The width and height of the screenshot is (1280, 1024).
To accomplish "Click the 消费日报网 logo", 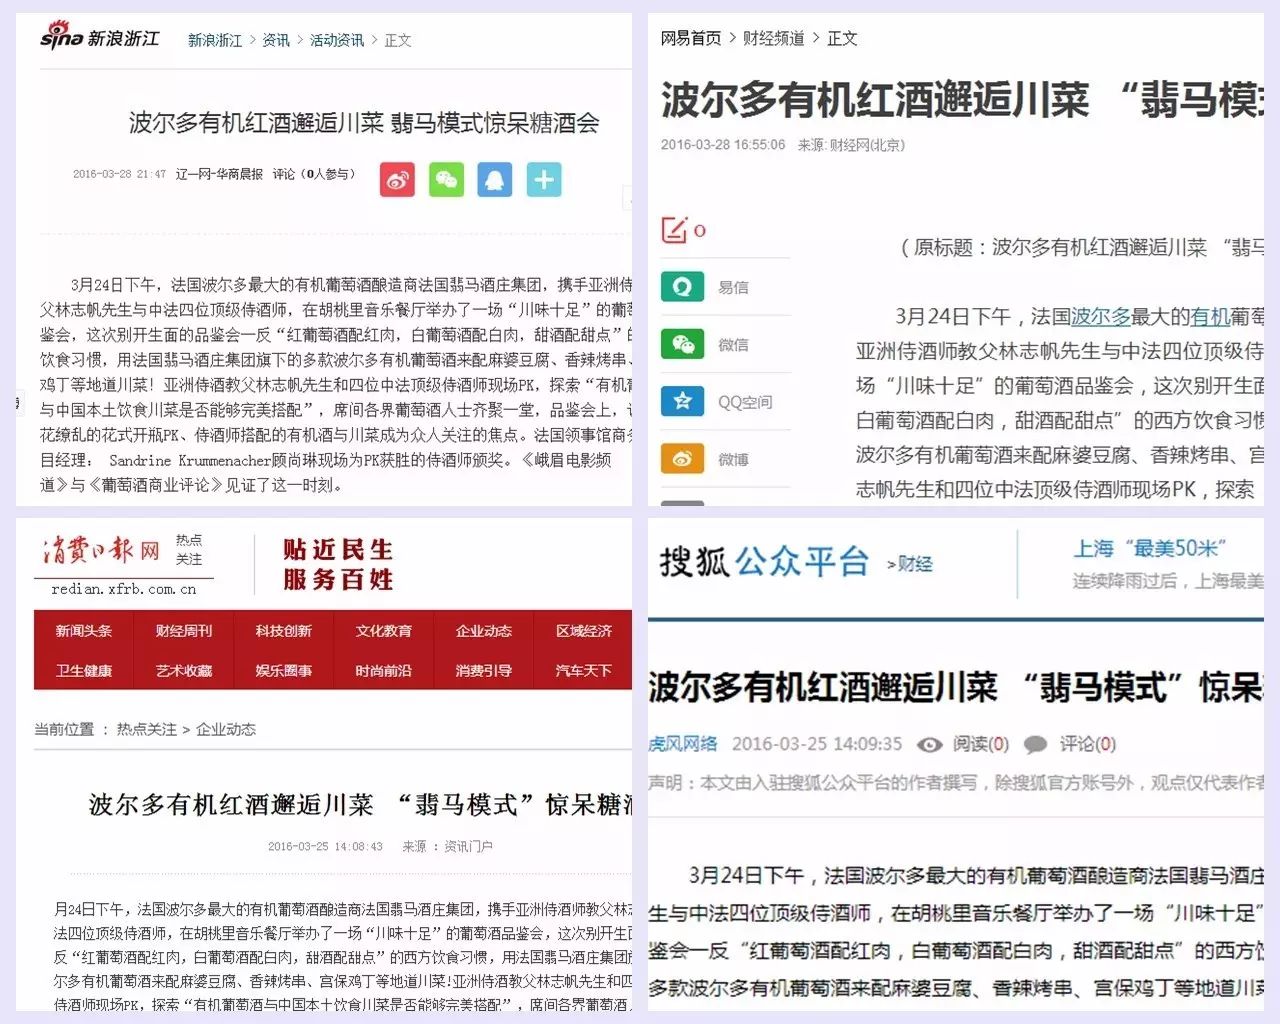I will pyautogui.click(x=101, y=550).
